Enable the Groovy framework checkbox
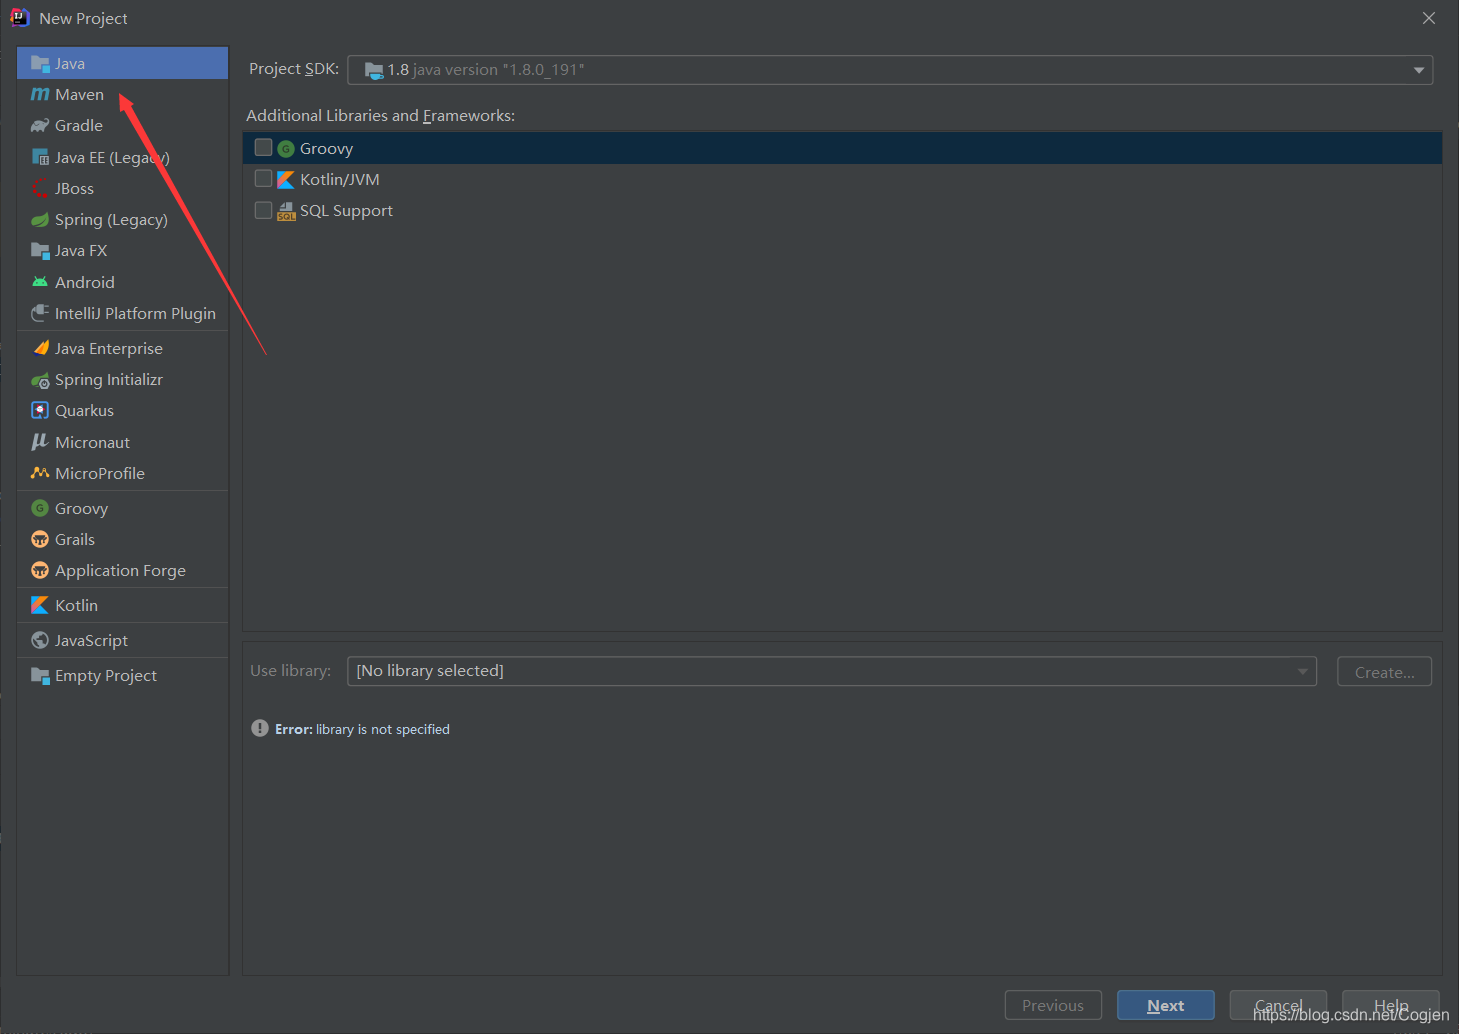1459x1034 pixels. point(264,147)
